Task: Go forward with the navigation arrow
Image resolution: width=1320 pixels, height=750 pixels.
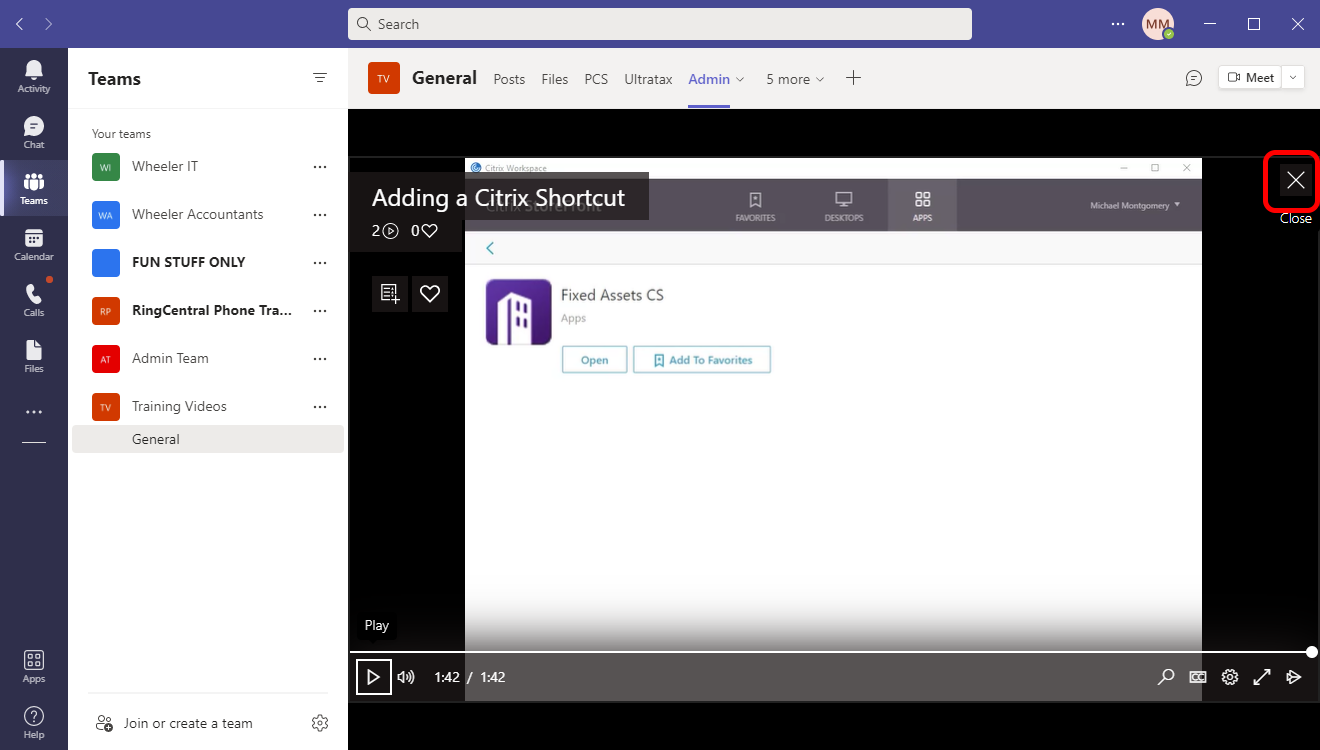Action: point(49,23)
